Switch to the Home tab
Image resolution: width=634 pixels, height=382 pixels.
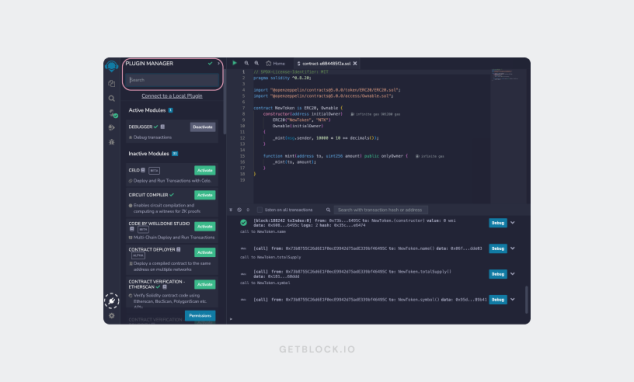click(x=275, y=63)
